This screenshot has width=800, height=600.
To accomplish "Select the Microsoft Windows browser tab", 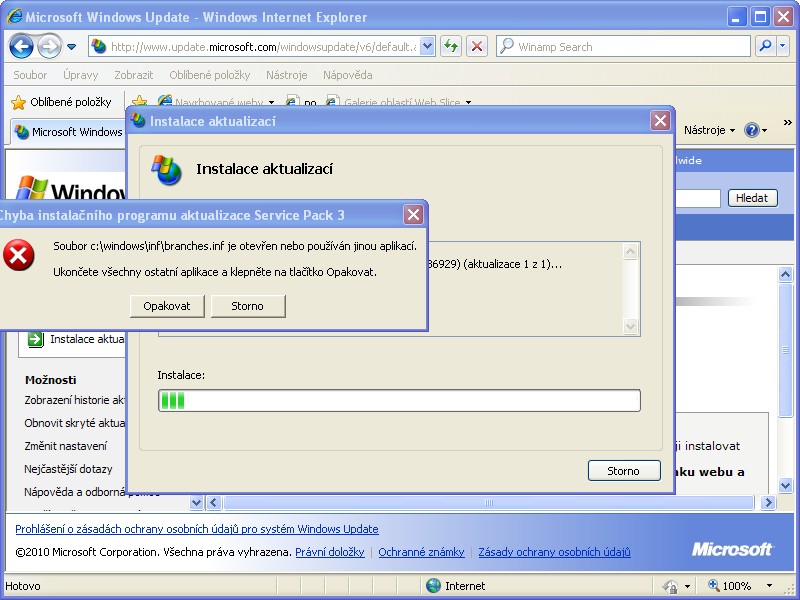I will (x=68, y=132).
